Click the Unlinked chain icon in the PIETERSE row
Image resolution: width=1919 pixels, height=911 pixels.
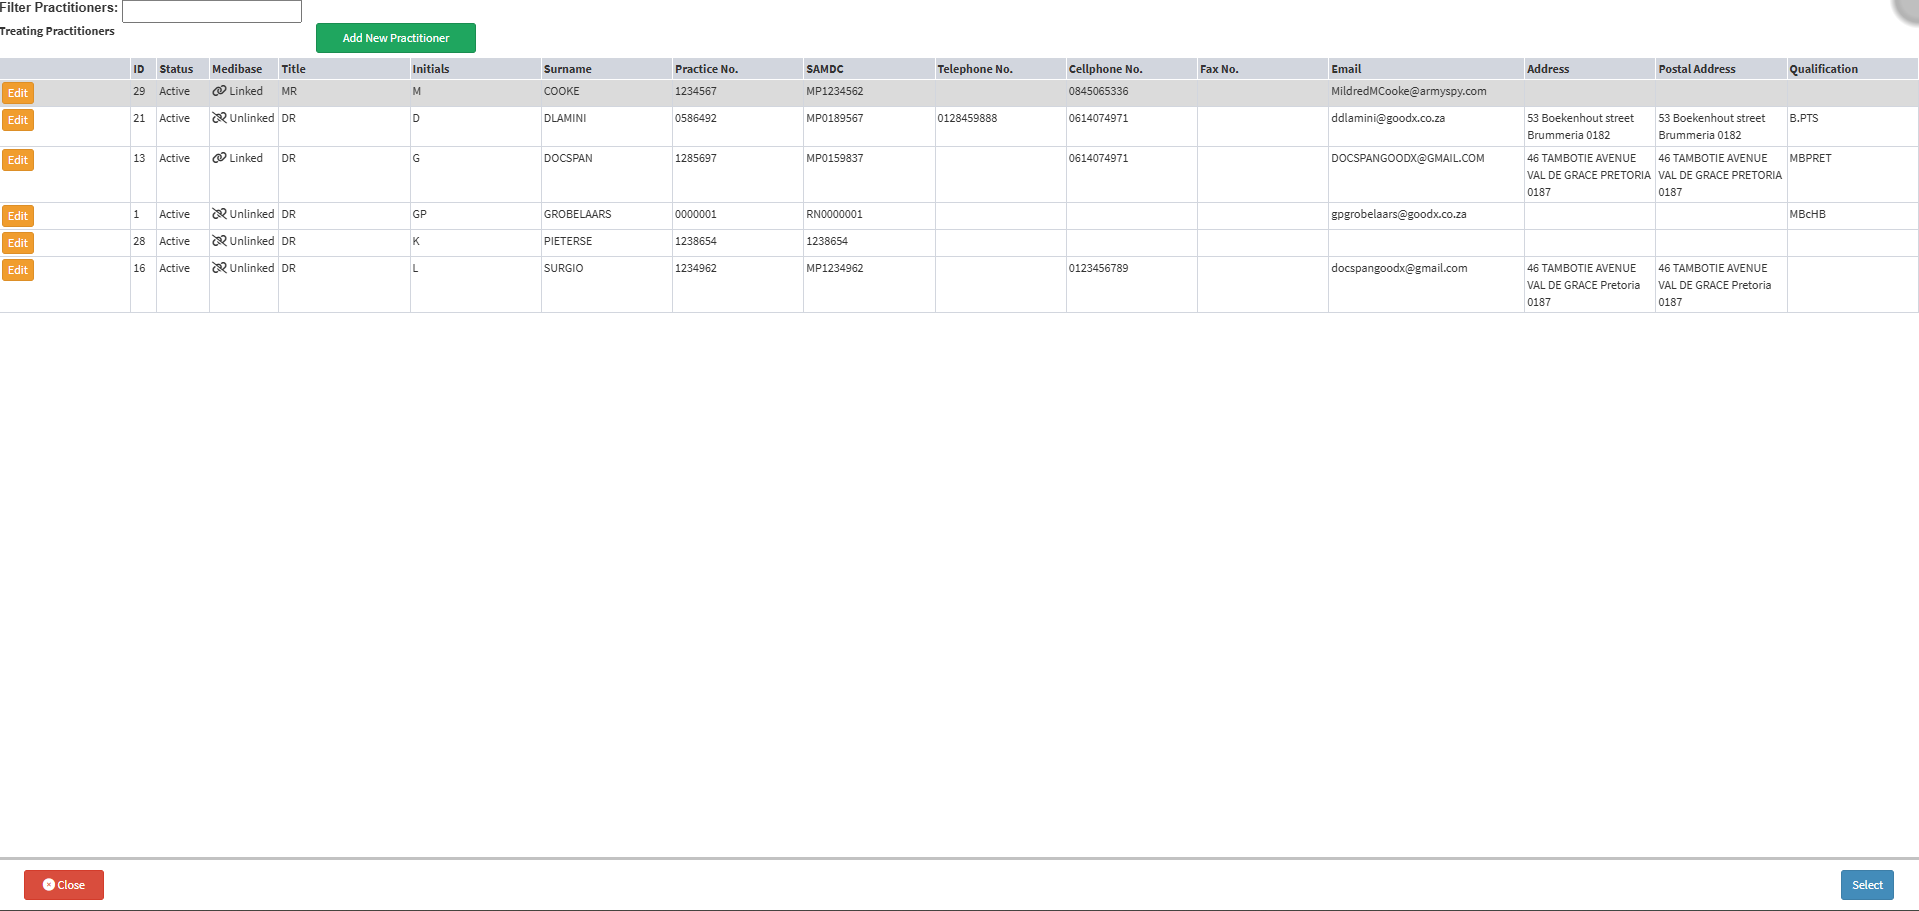219,241
